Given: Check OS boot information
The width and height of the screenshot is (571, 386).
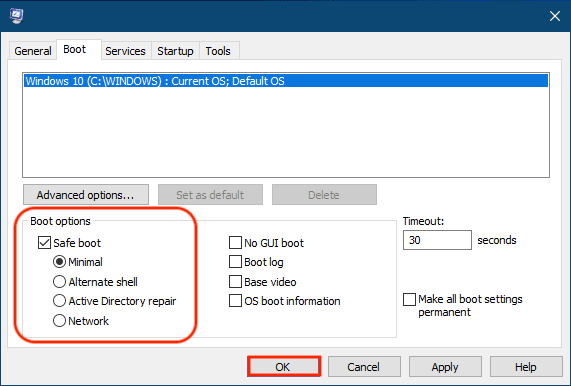Looking at the screenshot, I should 235,301.
